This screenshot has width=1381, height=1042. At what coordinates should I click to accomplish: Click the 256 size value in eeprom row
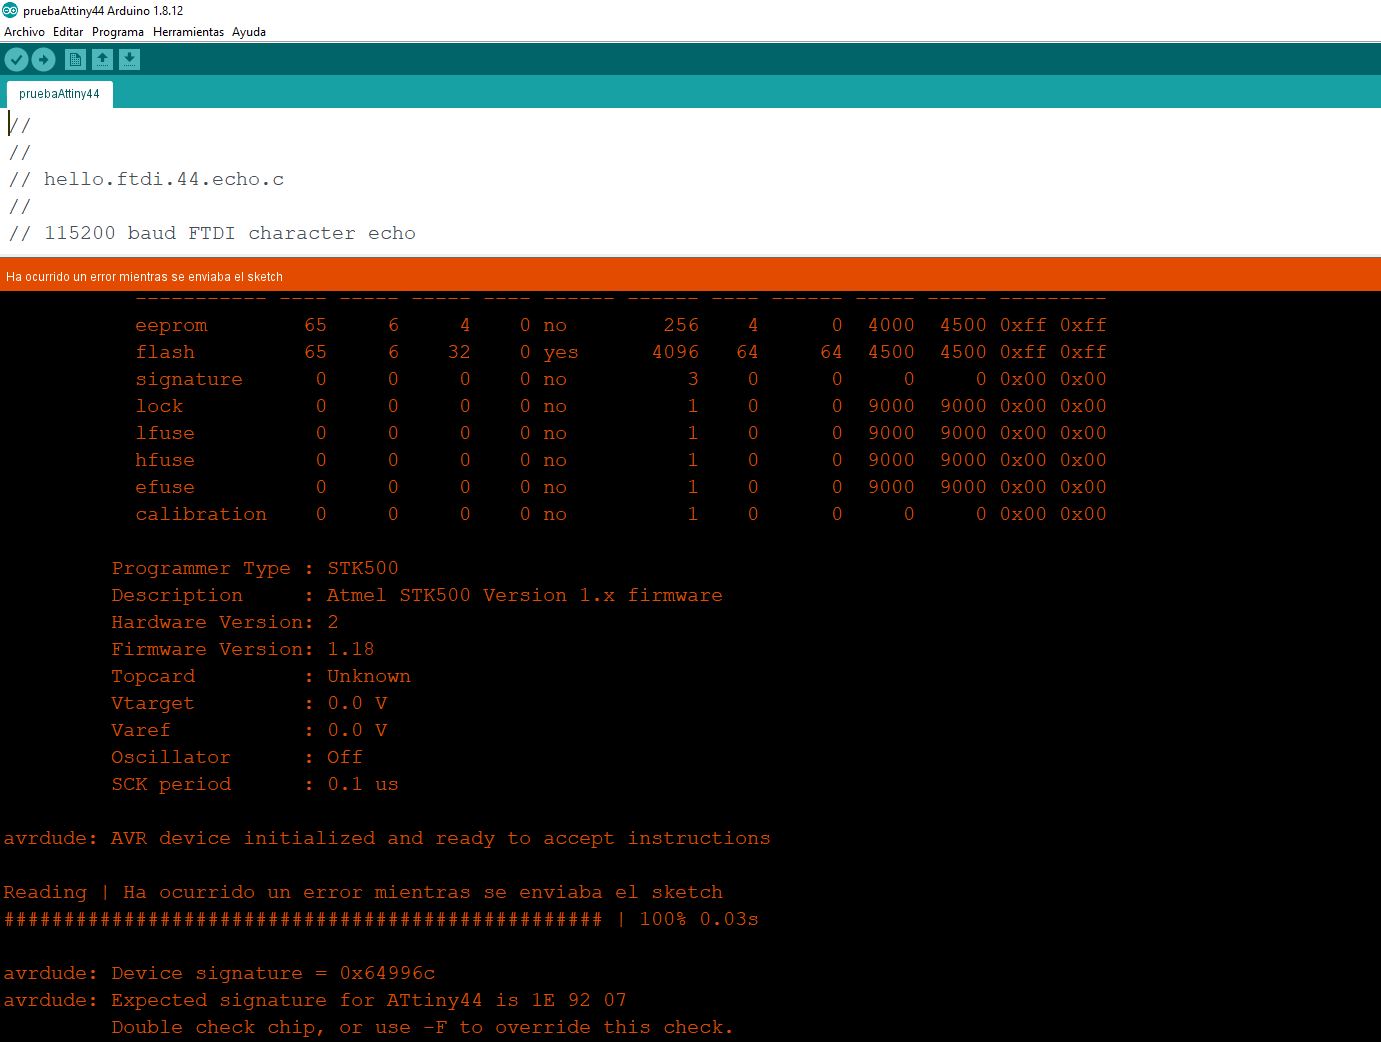(x=681, y=325)
